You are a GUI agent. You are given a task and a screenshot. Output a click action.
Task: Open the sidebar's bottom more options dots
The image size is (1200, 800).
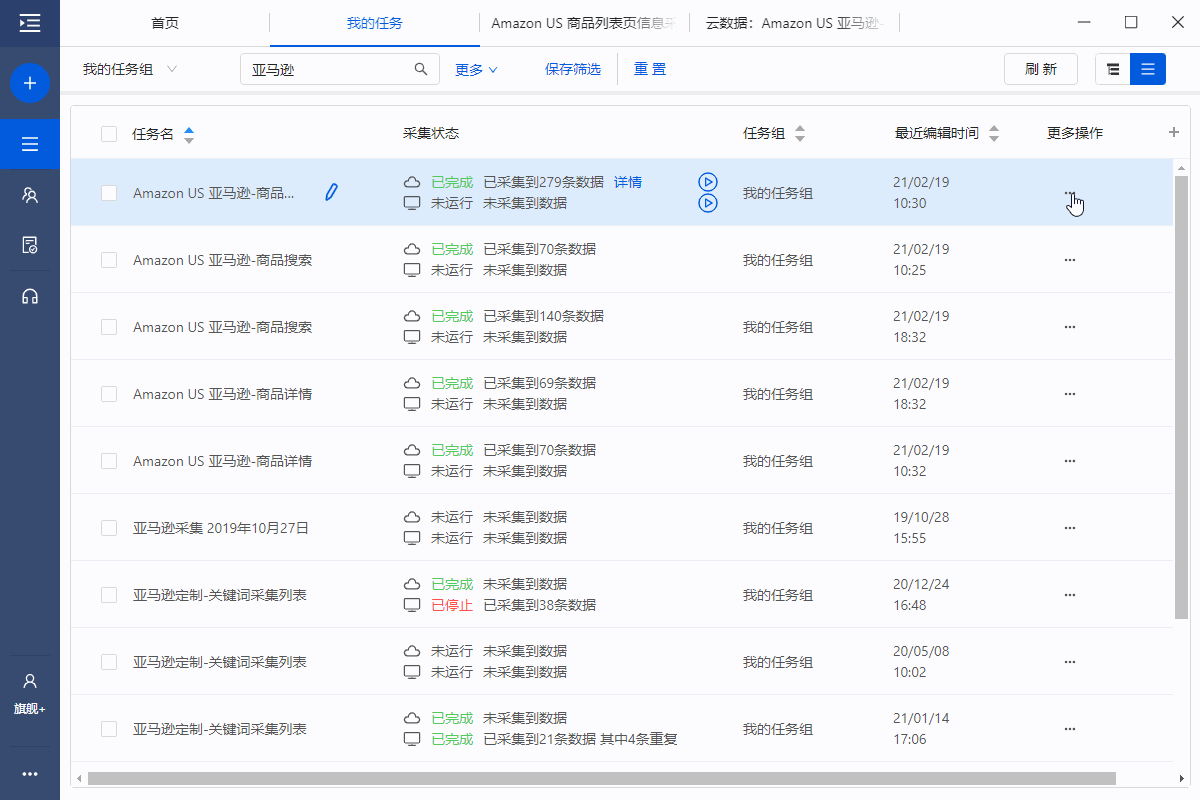coord(30,773)
